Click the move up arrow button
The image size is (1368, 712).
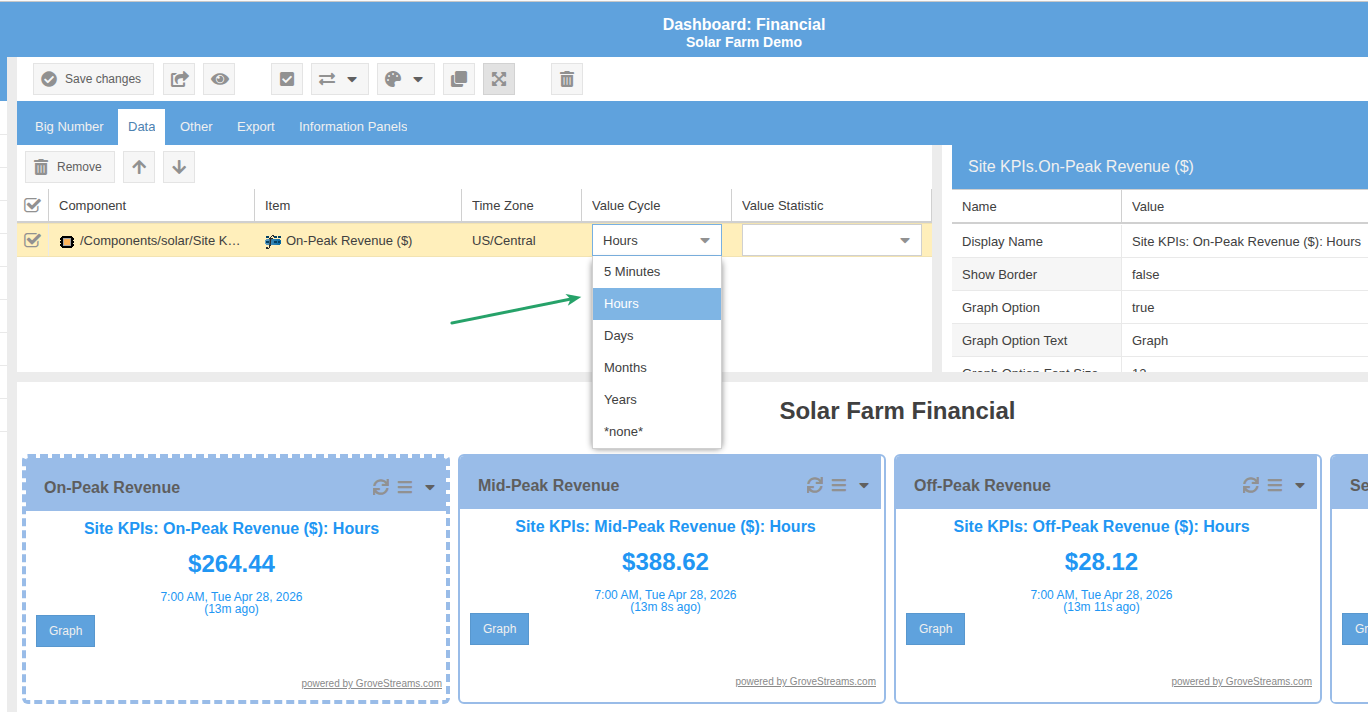tap(139, 167)
